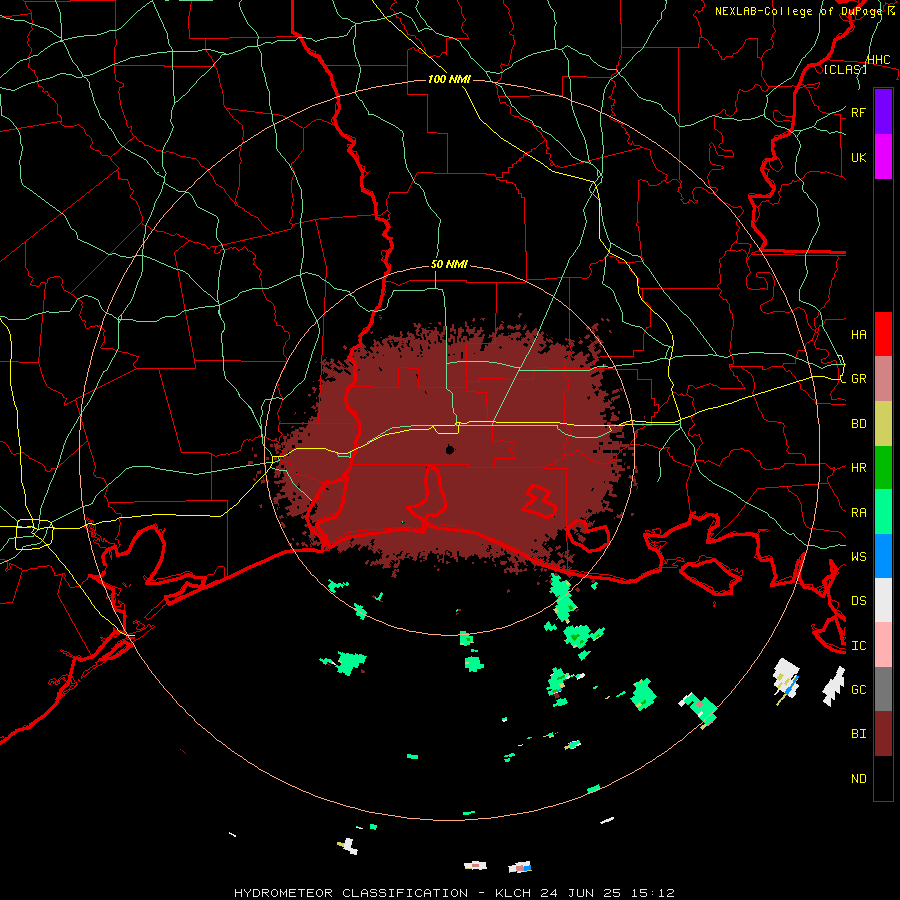Click the BD yellow legend swatch
Viewport: 900px width, 900px height.
point(883,424)
